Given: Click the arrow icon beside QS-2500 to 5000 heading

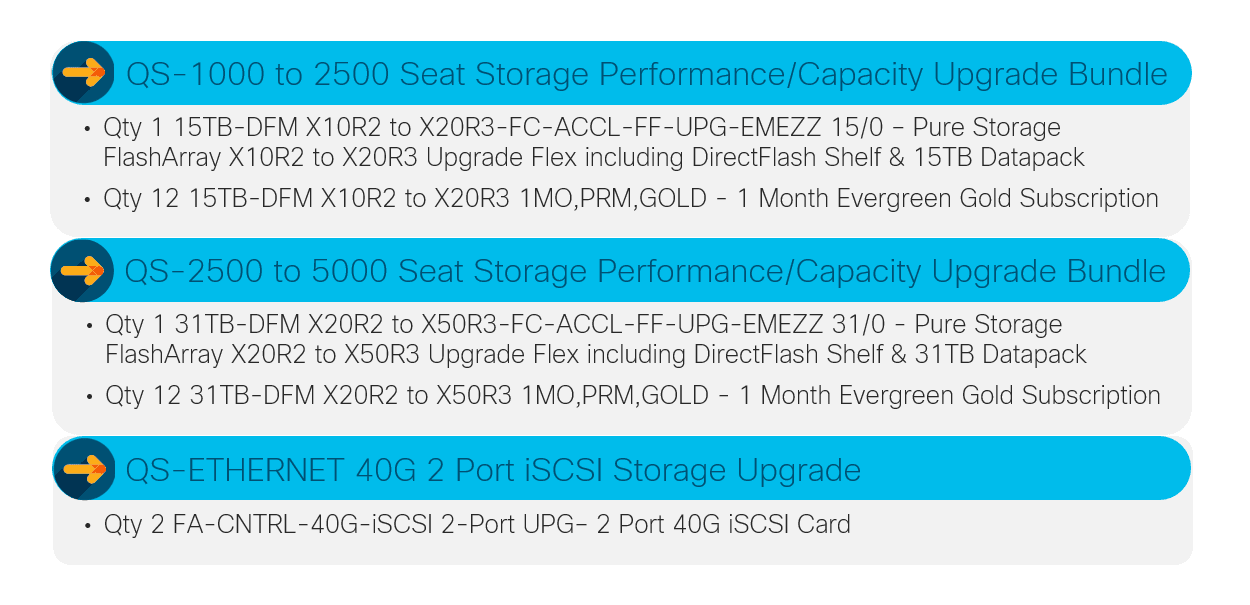Looking at the screenshot, I should pyautogui.click(x=84, y=270).
